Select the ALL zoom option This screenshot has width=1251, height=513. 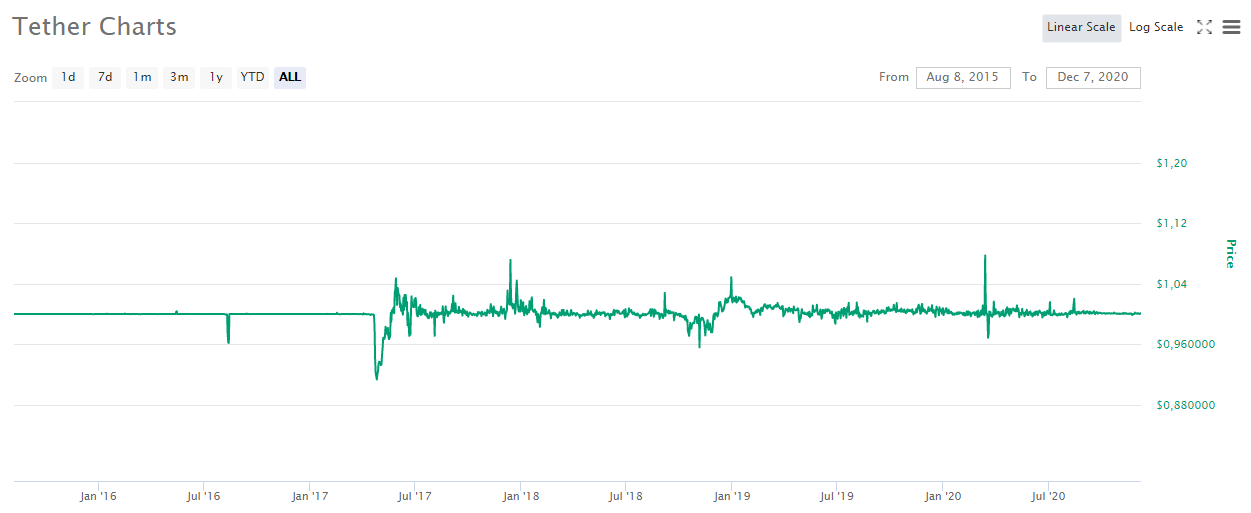(290, 77)
